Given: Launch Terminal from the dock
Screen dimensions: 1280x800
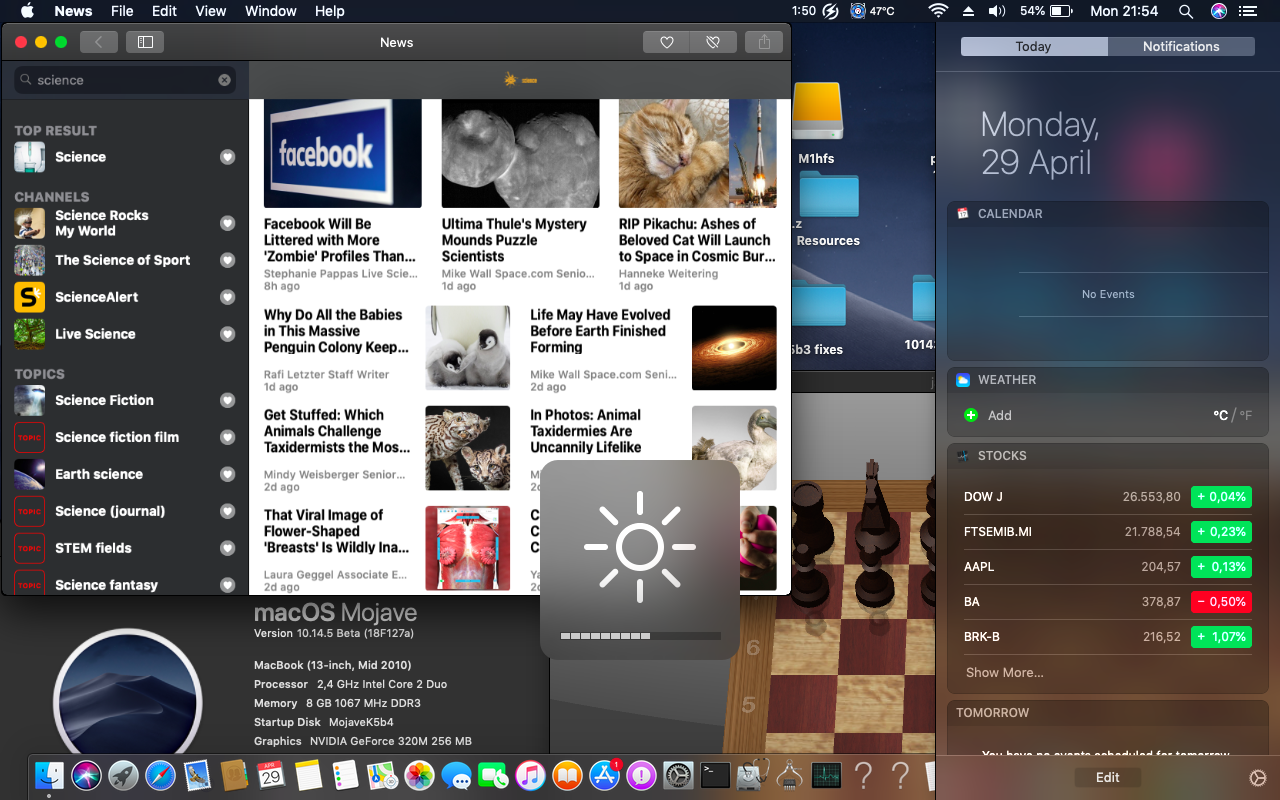Looking at the screenshot, I should click(715, 775).
